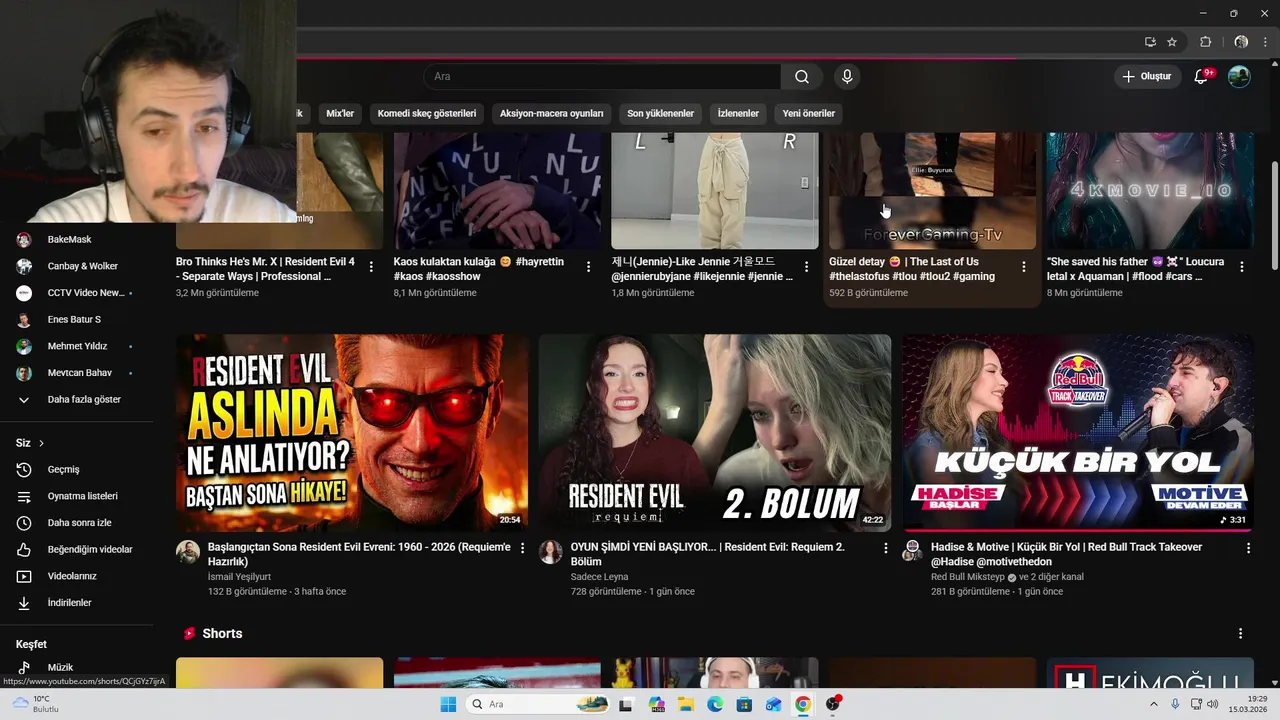Open Sadece Leyna channel name
Screen dimensions: 1280x720
coord(599,577)
